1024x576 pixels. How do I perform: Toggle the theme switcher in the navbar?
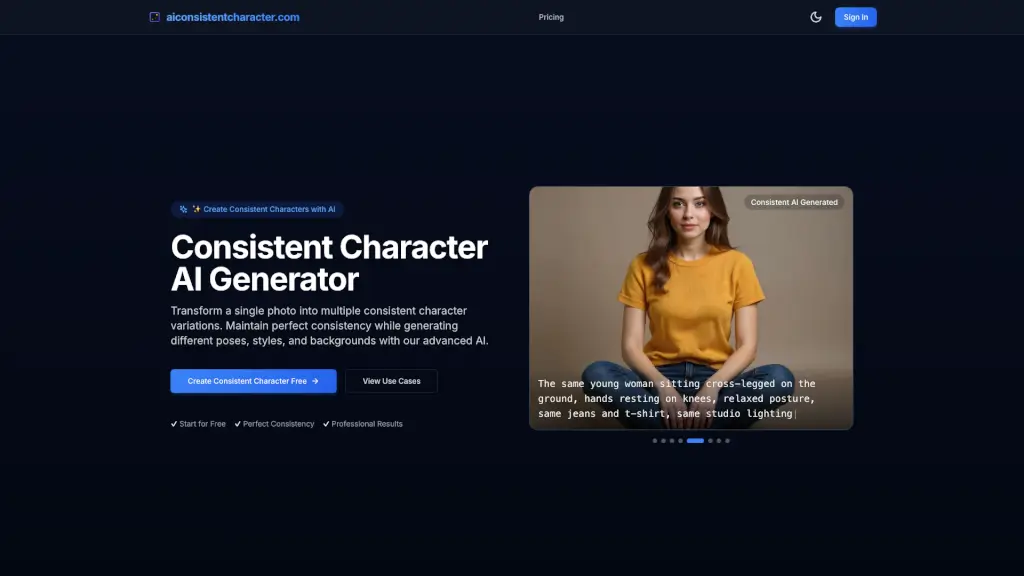tap(816, 17)
